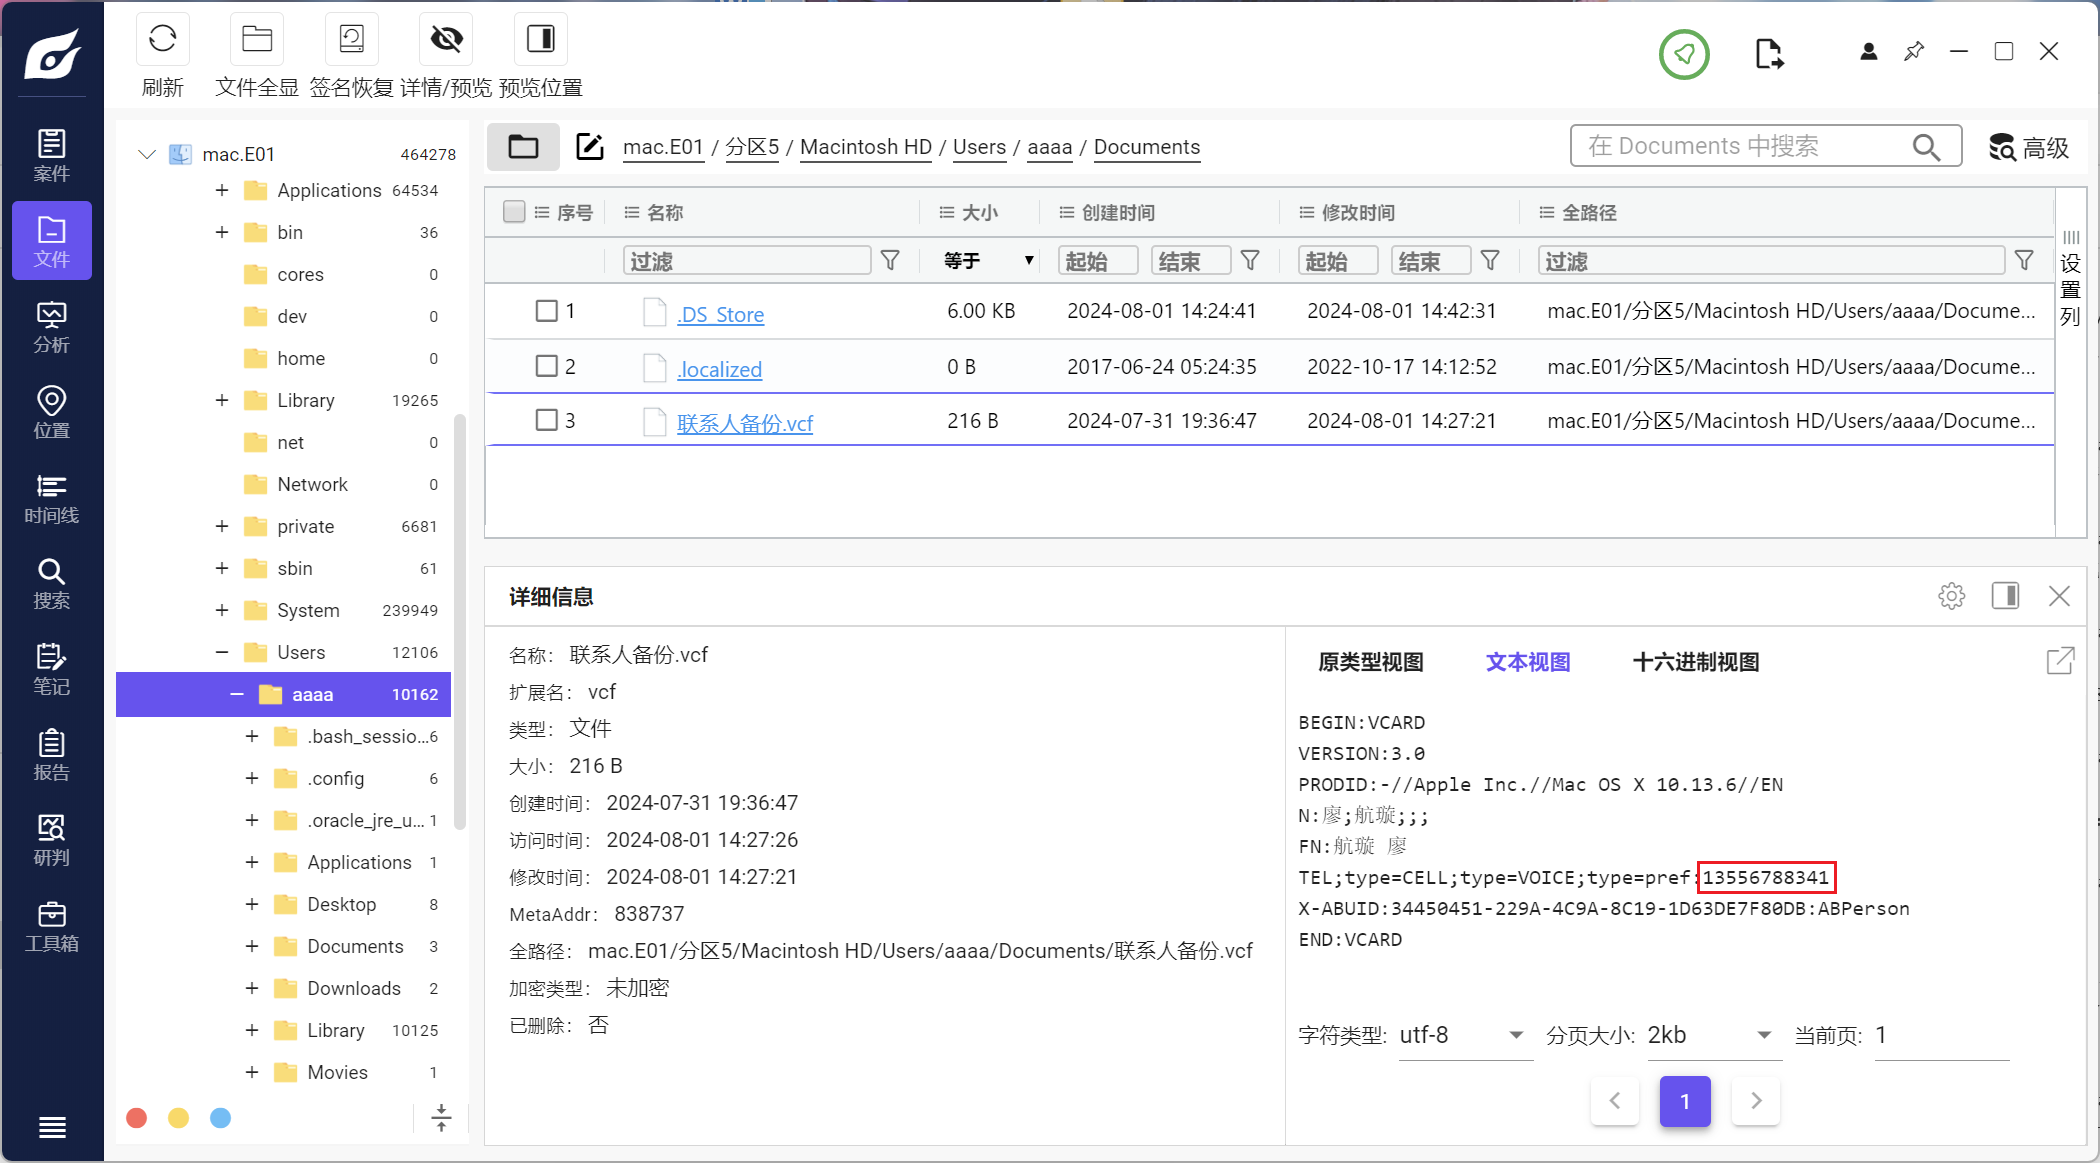Click the pin window icon
Image resolution: width=2100 pixels, height=1163 pixels.
tap(1914, 51)
